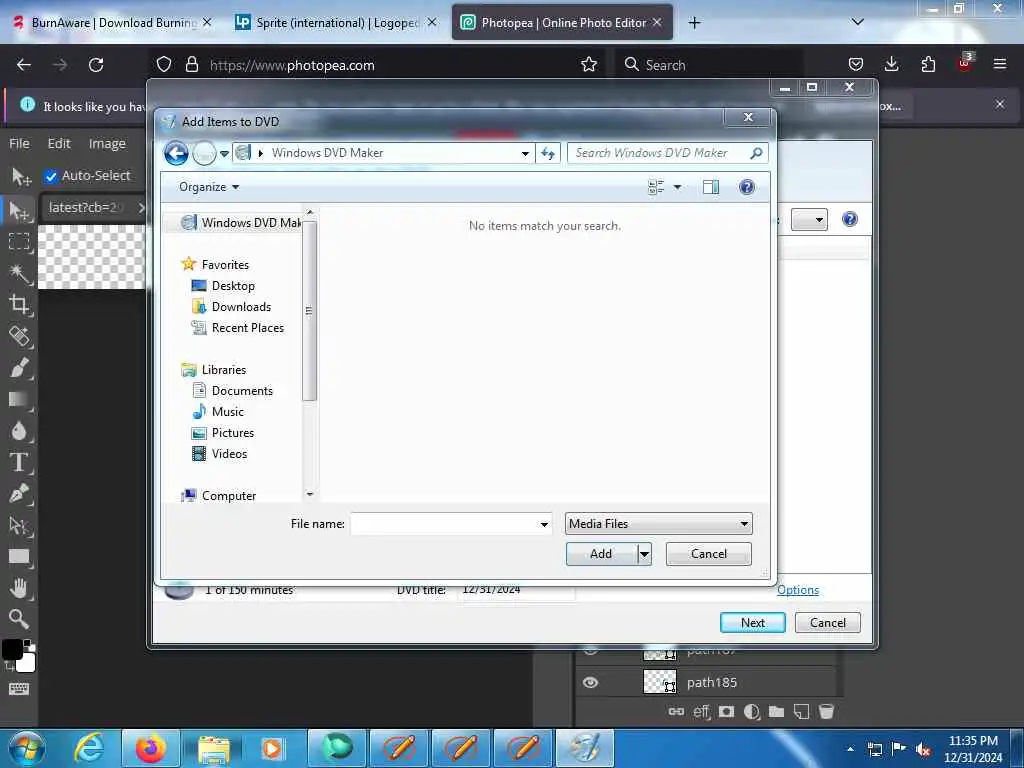
Task: Click the File name input field
Action: [444, 524]
